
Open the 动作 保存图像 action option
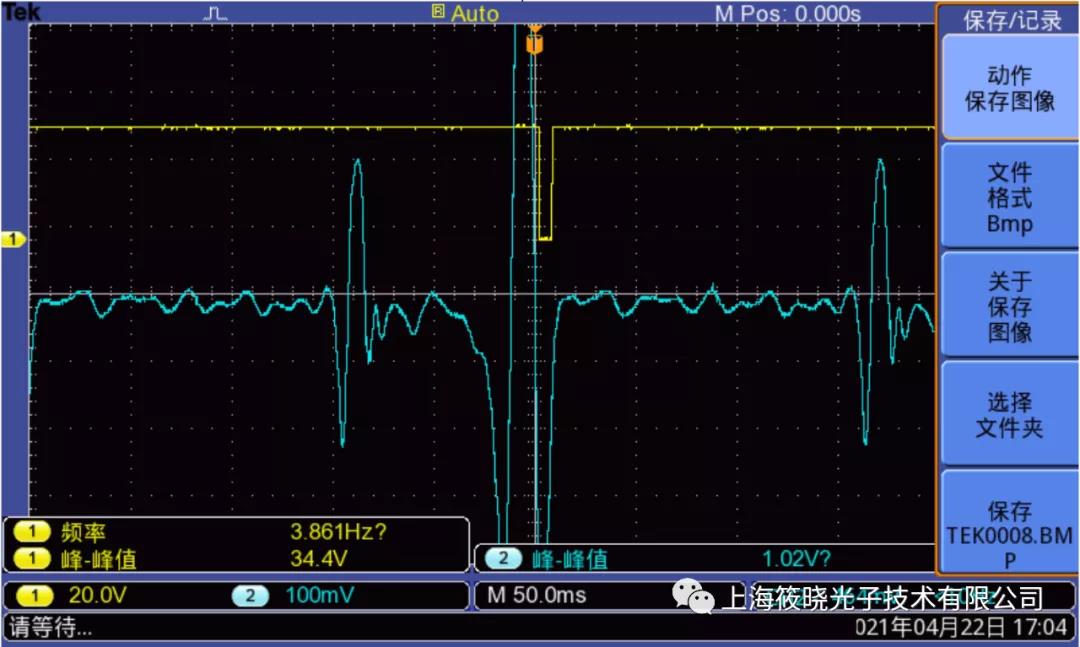tap(1008, 88)
